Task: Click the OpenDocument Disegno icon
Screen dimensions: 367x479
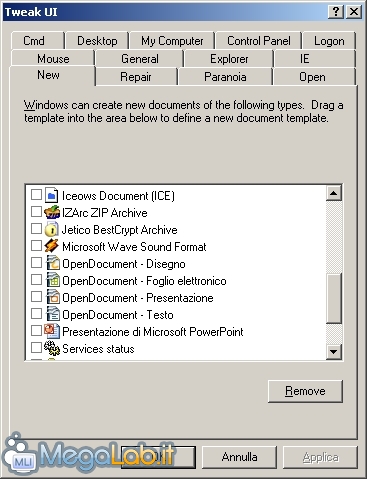Action: [52, 263]
